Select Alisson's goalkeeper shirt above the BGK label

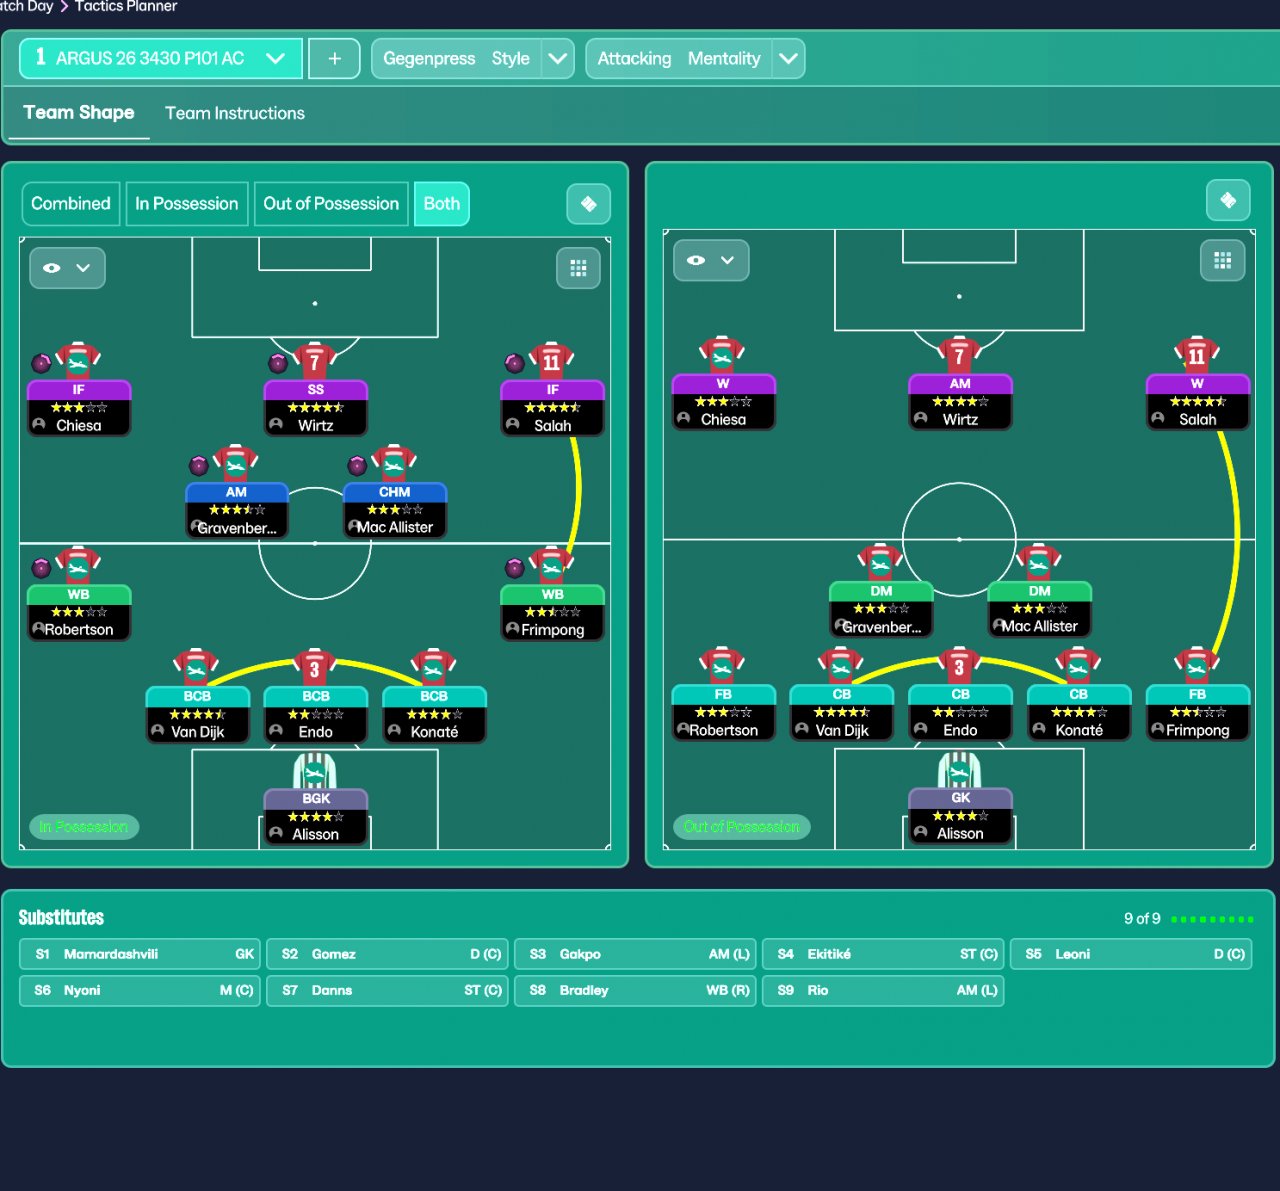[315, 771]
